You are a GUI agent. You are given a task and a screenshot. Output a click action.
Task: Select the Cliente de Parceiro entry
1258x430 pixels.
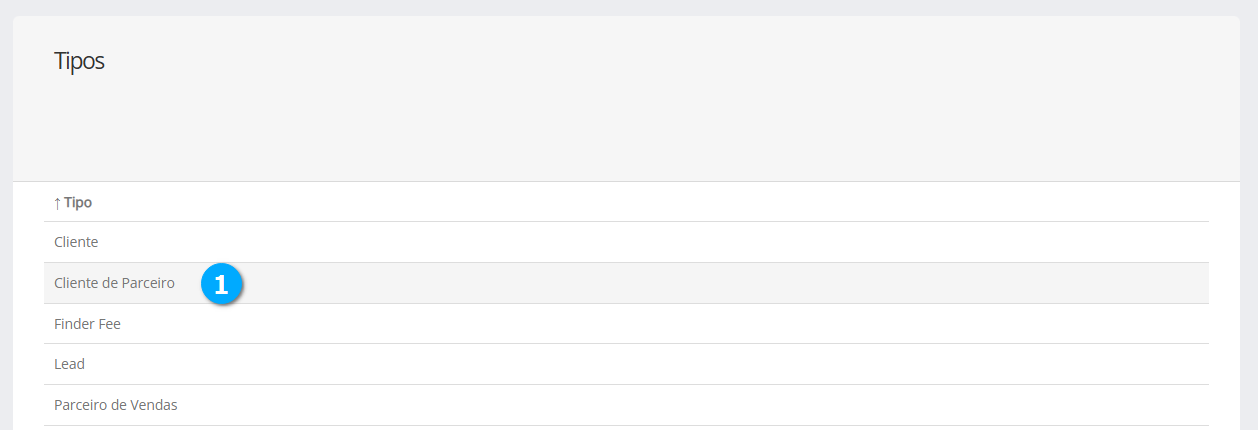tap(114, 283)
